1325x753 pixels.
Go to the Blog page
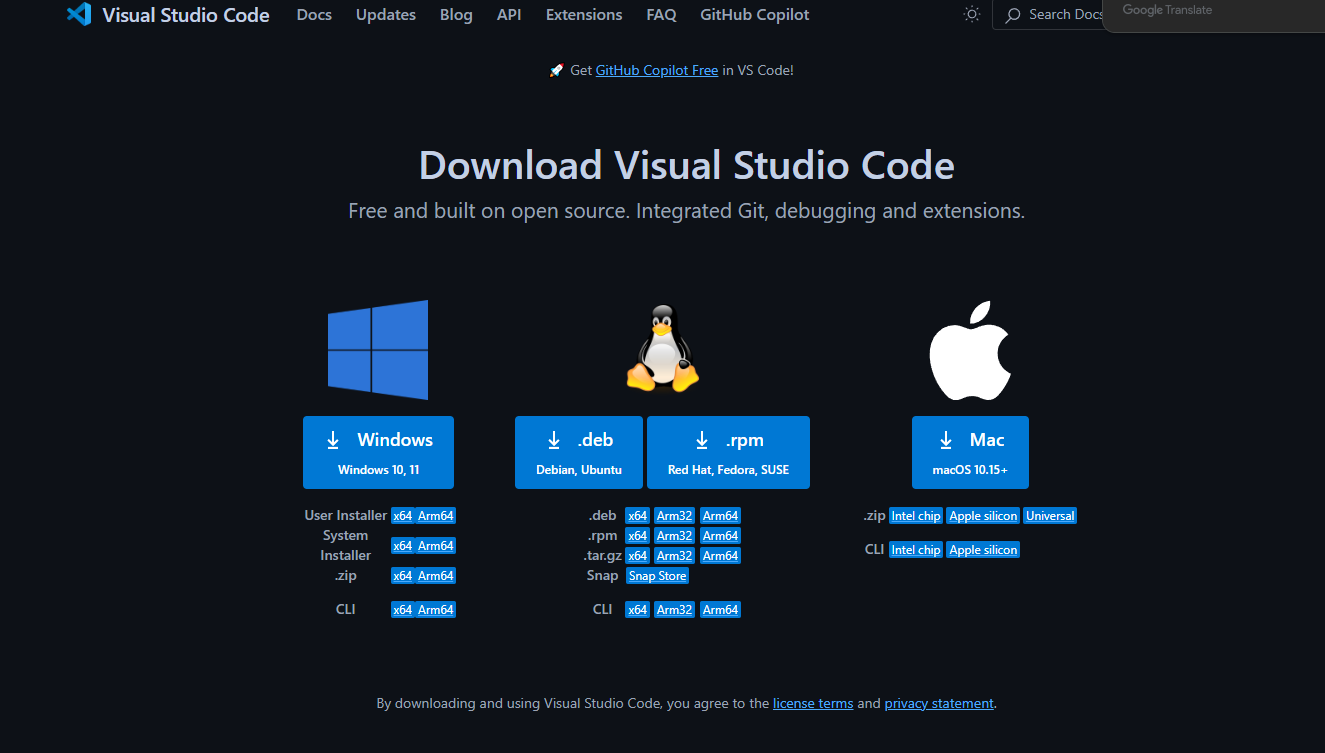pos(456,15)
